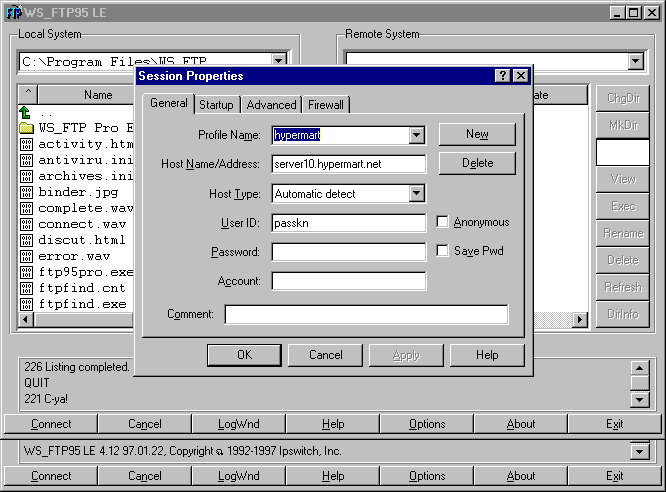Image resolution: width=666 pixels, height=492 pixels.
Task: Click into the Password field
Action: click(x=348, y=252)
